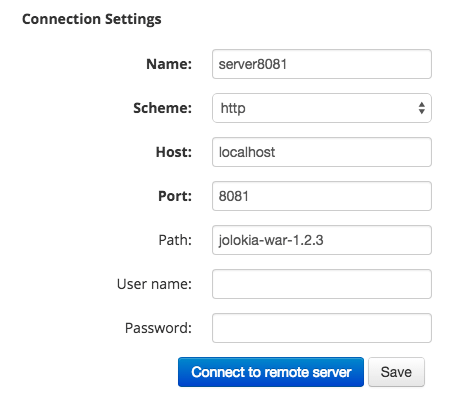This screenshot has height=399, width=451.
Task: Click the Path field with jolokia-war-1.2.3
Action: coord(322,240)
